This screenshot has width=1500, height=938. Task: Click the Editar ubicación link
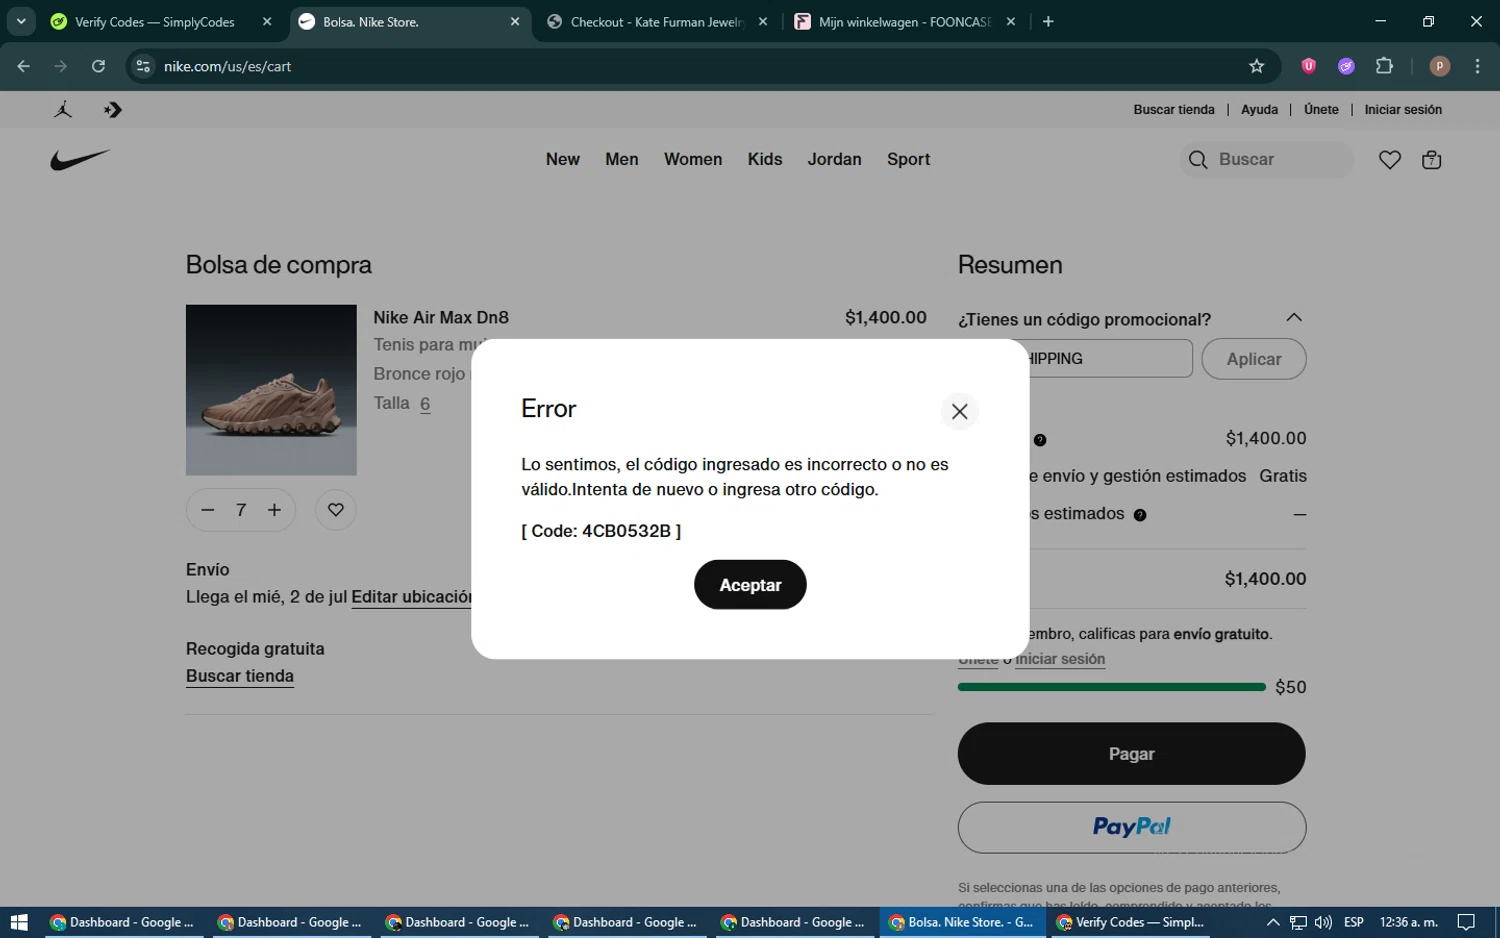coord(411,597)
